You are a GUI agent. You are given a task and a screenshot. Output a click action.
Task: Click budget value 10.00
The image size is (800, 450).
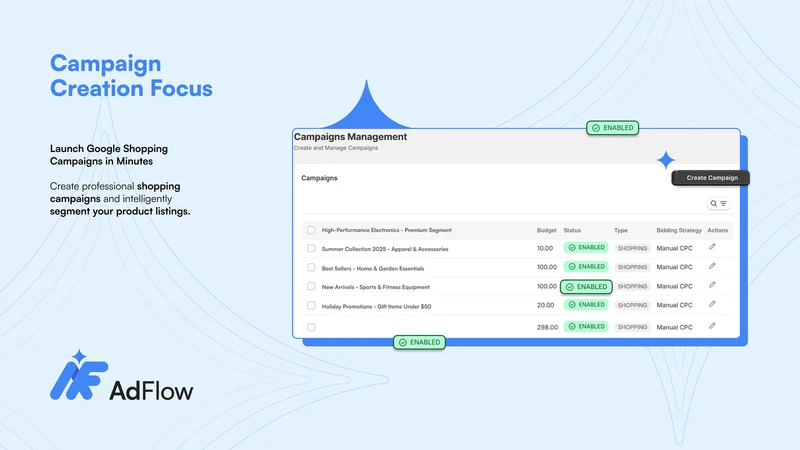545,248
